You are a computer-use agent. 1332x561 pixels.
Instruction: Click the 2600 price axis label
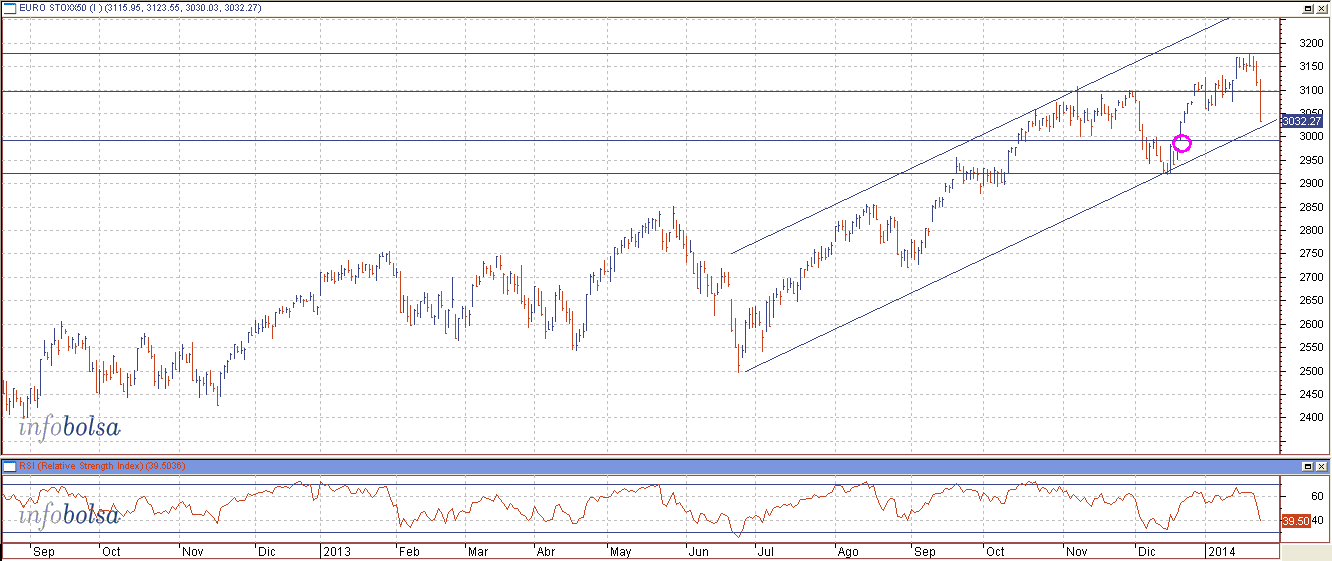click(x=1309, y=325)
